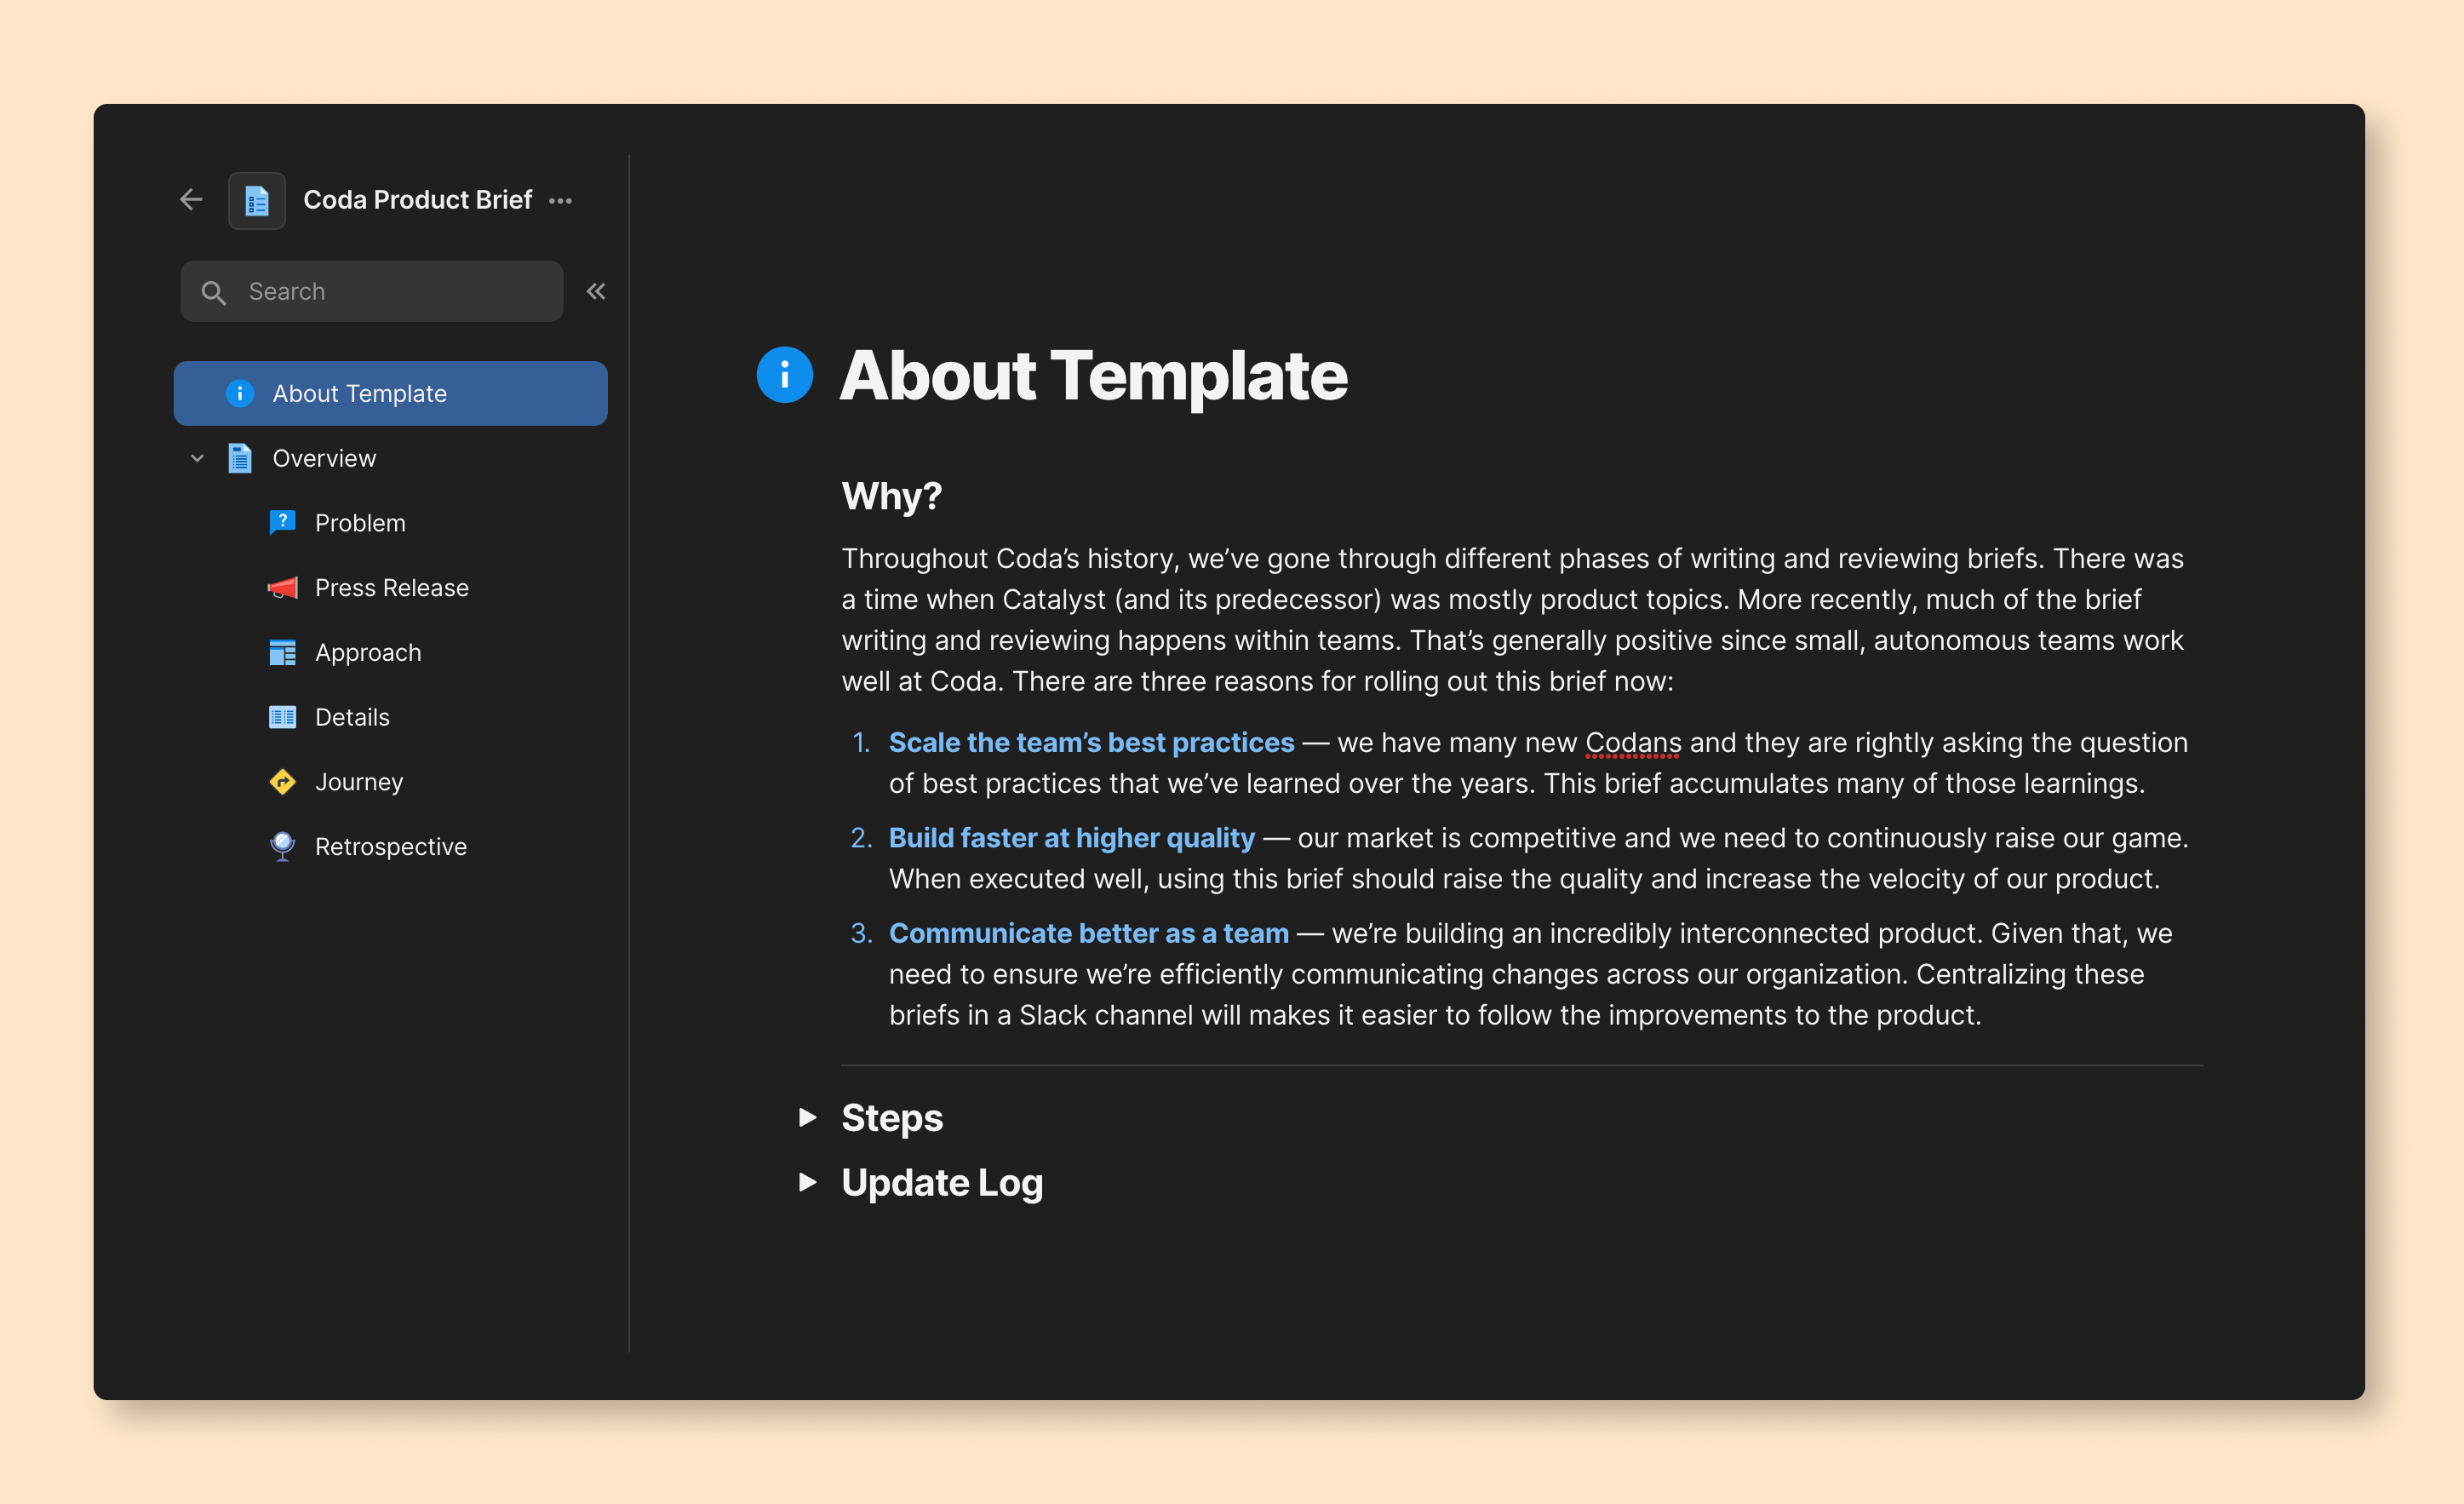Expand the Update Log section triangle
2464x1504 pixels.
click(808, 1182)
